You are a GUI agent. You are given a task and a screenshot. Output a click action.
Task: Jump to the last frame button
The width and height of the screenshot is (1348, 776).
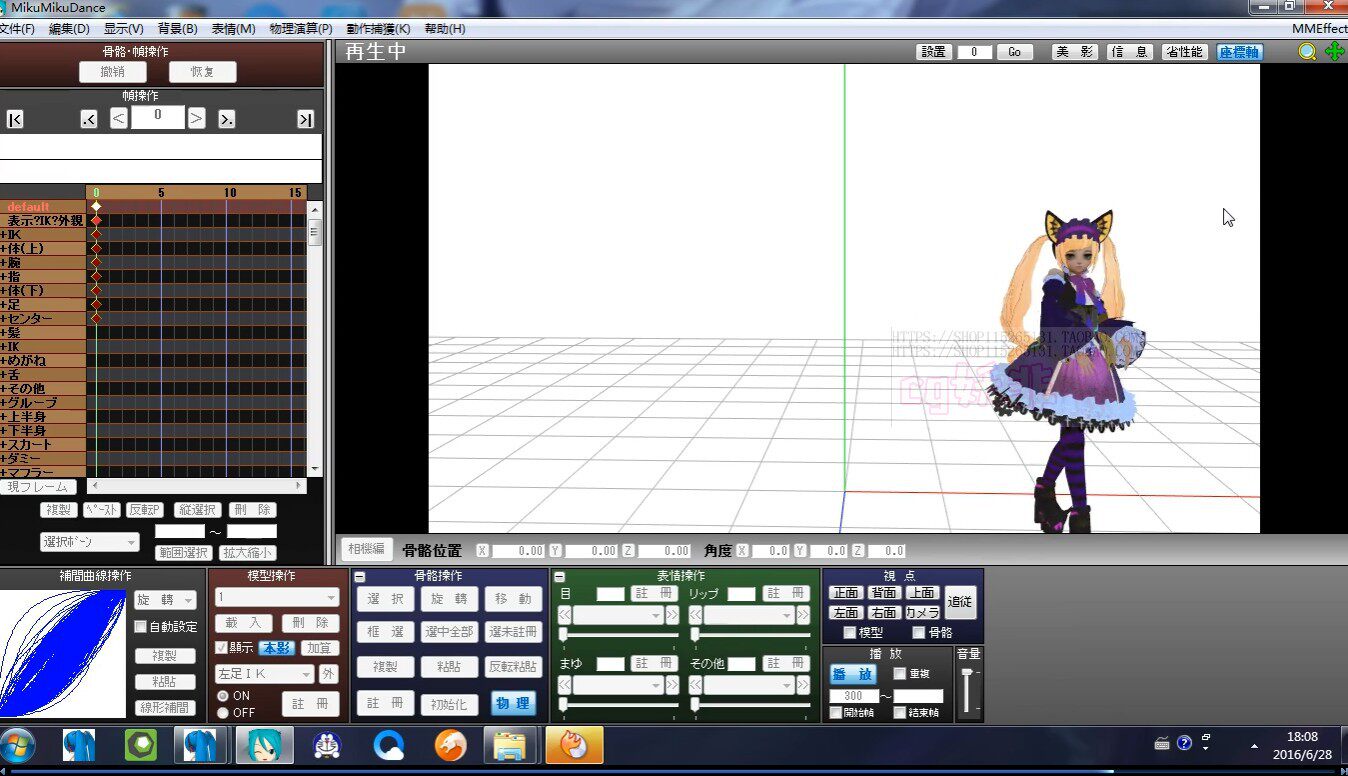point(306,119)
